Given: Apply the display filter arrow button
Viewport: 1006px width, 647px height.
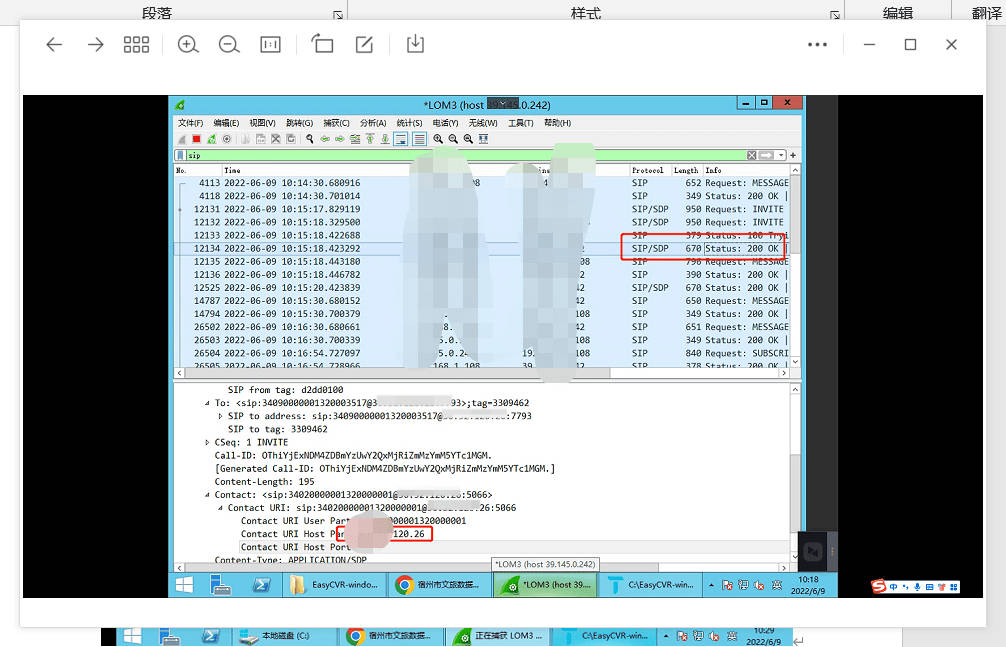Looking at the screenshot, I should pyautogui.click(x=766, y=155).
